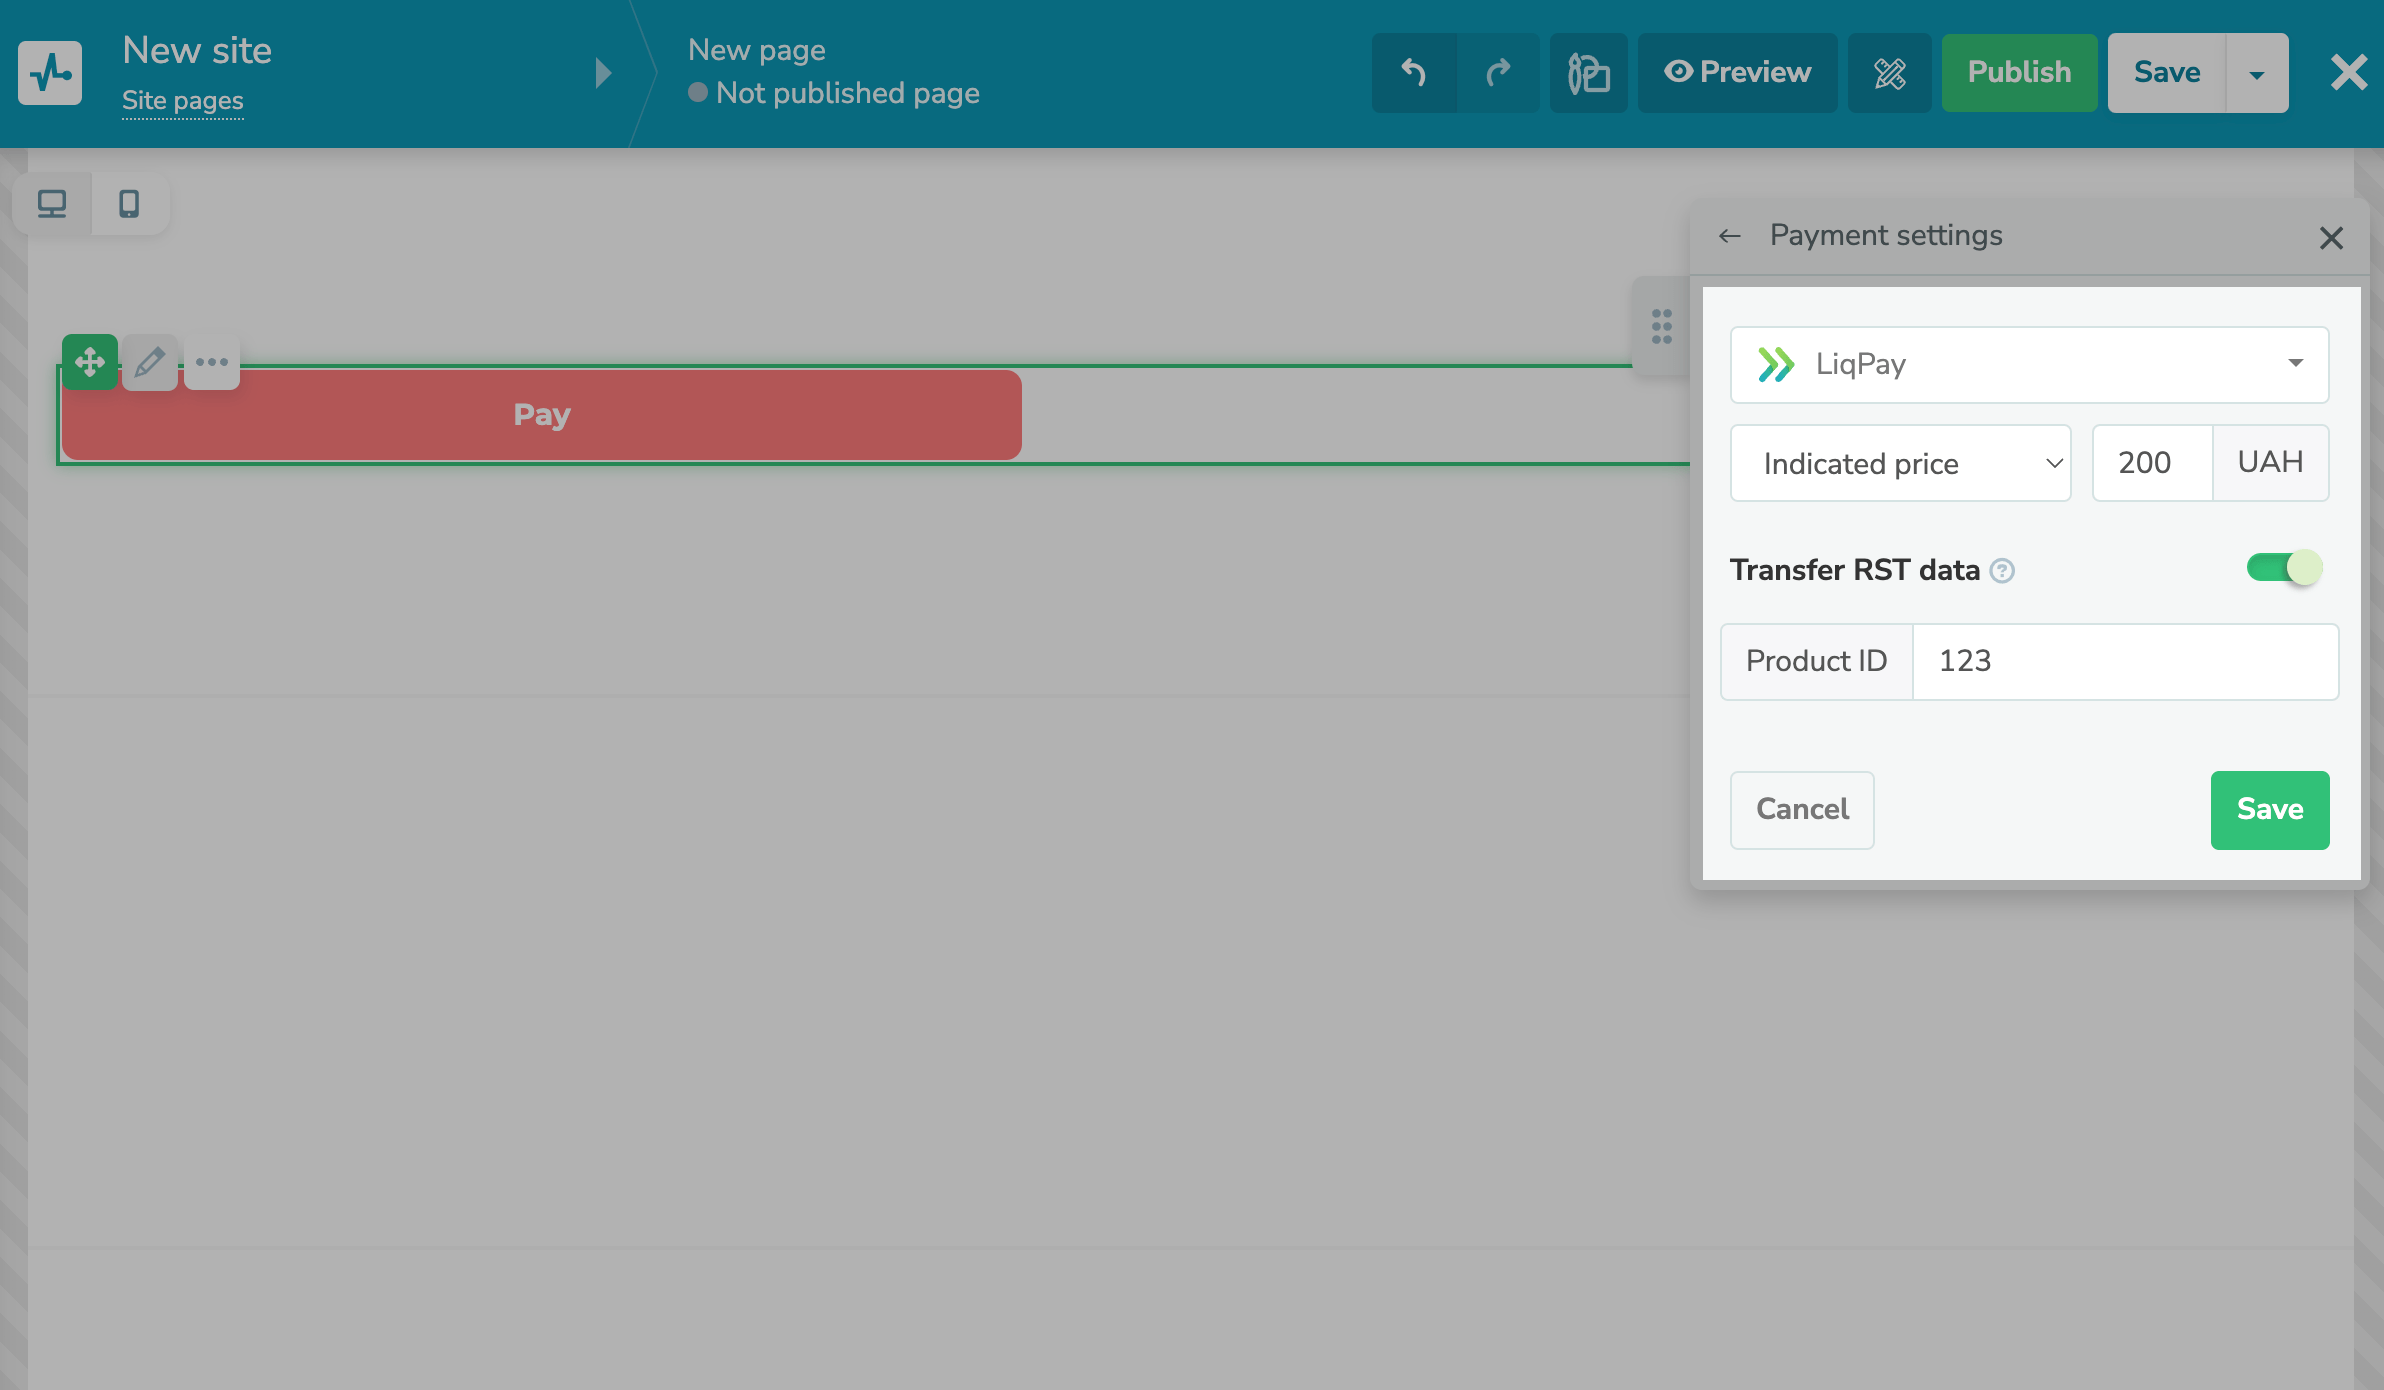Cancel the payment settings changes

click(1803, 810)
